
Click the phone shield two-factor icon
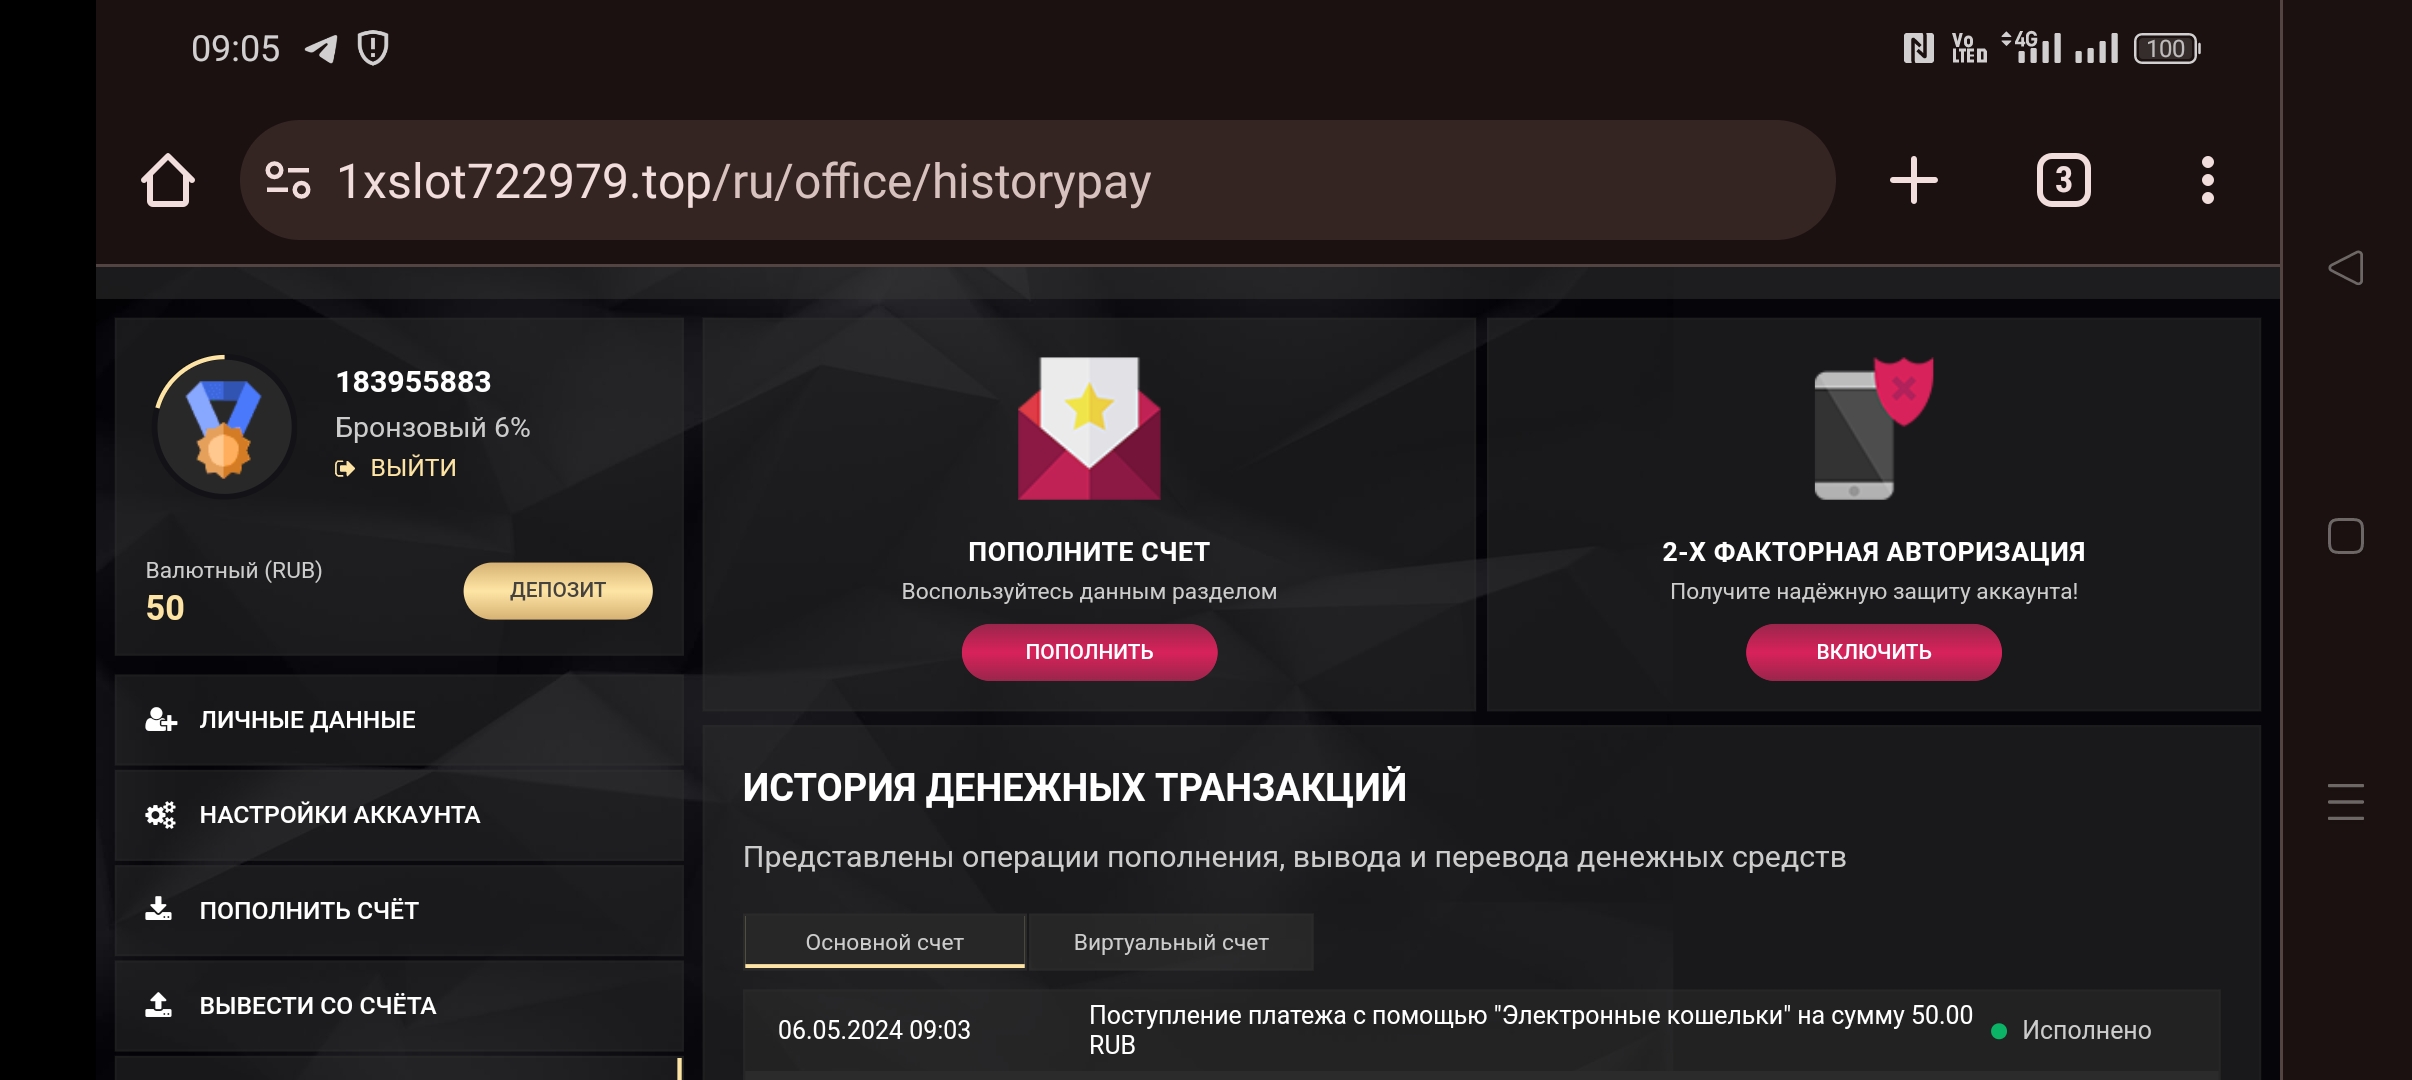(1874, 428)
